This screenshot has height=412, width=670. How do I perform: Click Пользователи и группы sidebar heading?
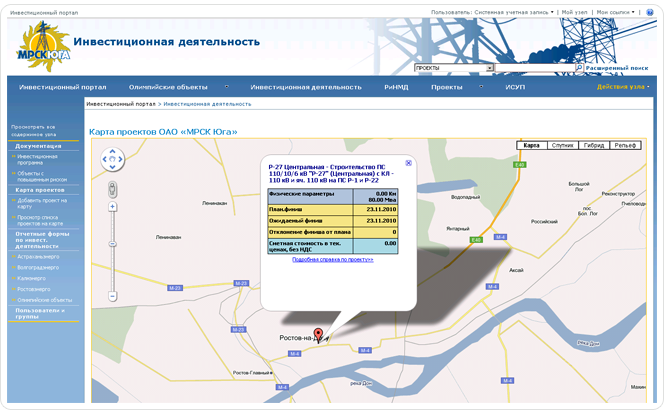(x=40, y=314)
